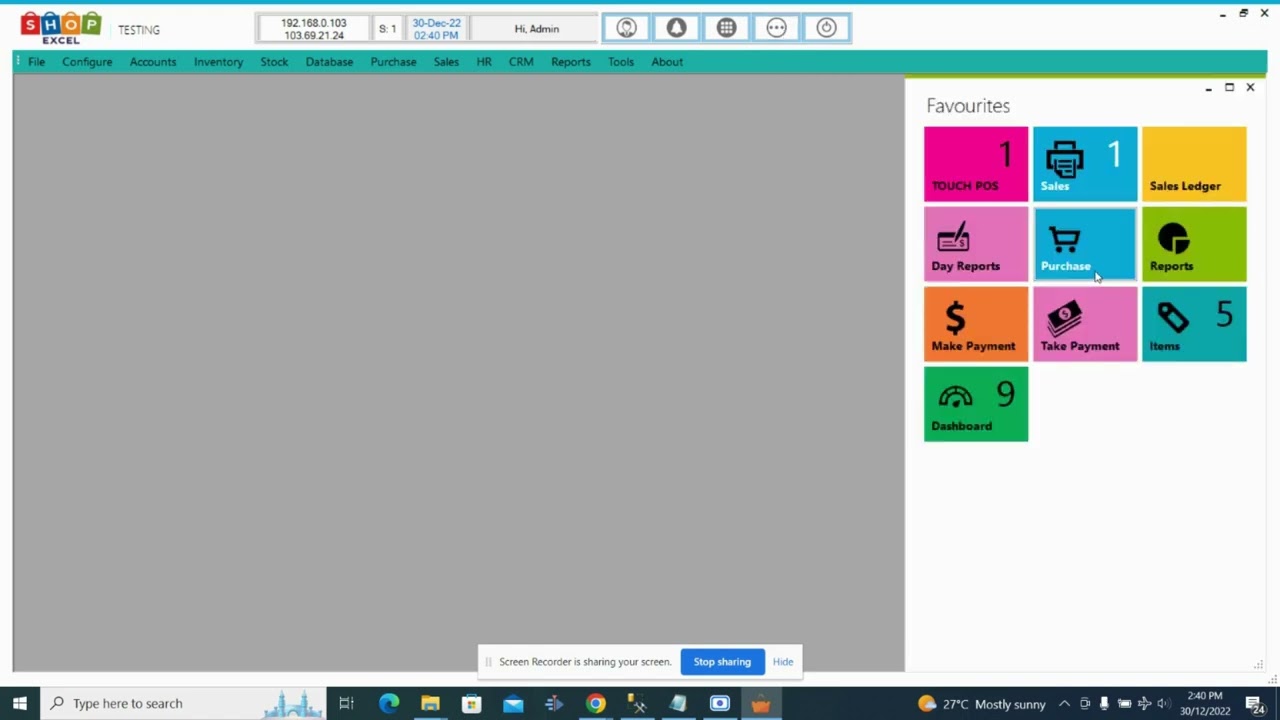The height and width of the screenshot is (720, 1280).
Task: Click the power logout icon
Action: 826,28
